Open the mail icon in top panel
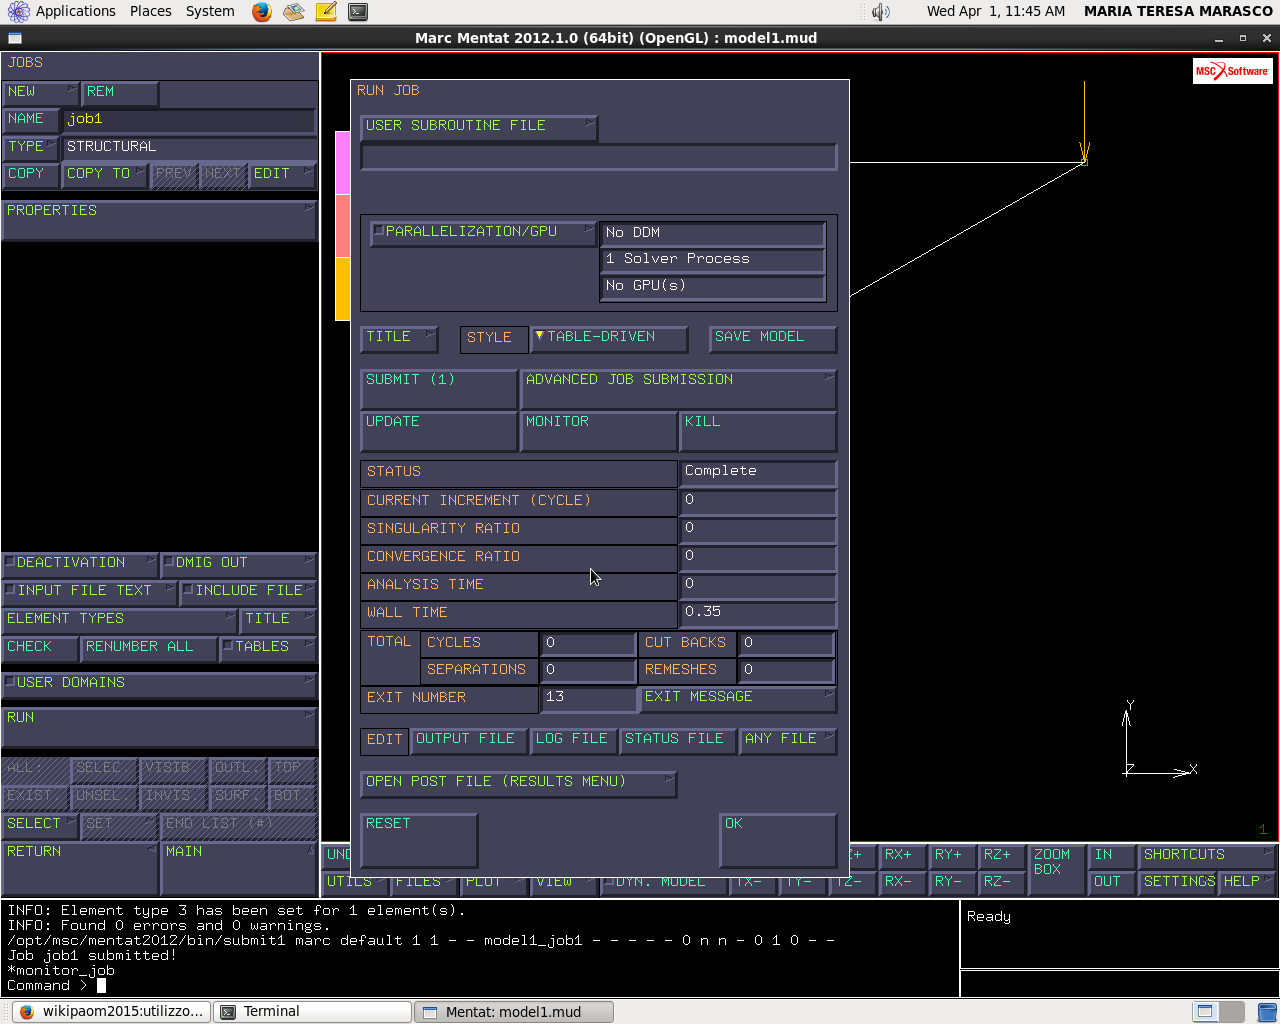1280x1024 pixels. [x=294, y=12]
